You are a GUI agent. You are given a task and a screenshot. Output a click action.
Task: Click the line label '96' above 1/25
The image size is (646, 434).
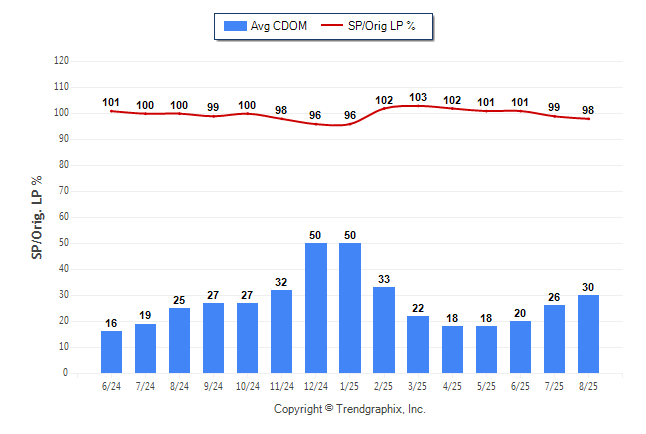coord(350,115)
